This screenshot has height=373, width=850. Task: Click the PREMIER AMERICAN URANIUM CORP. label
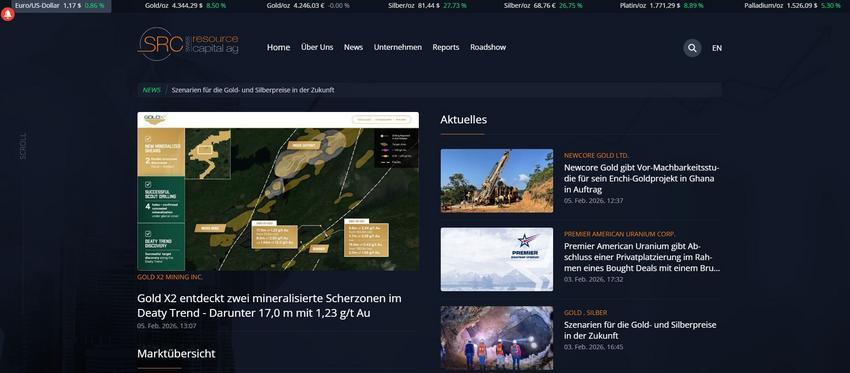point(620,234)
